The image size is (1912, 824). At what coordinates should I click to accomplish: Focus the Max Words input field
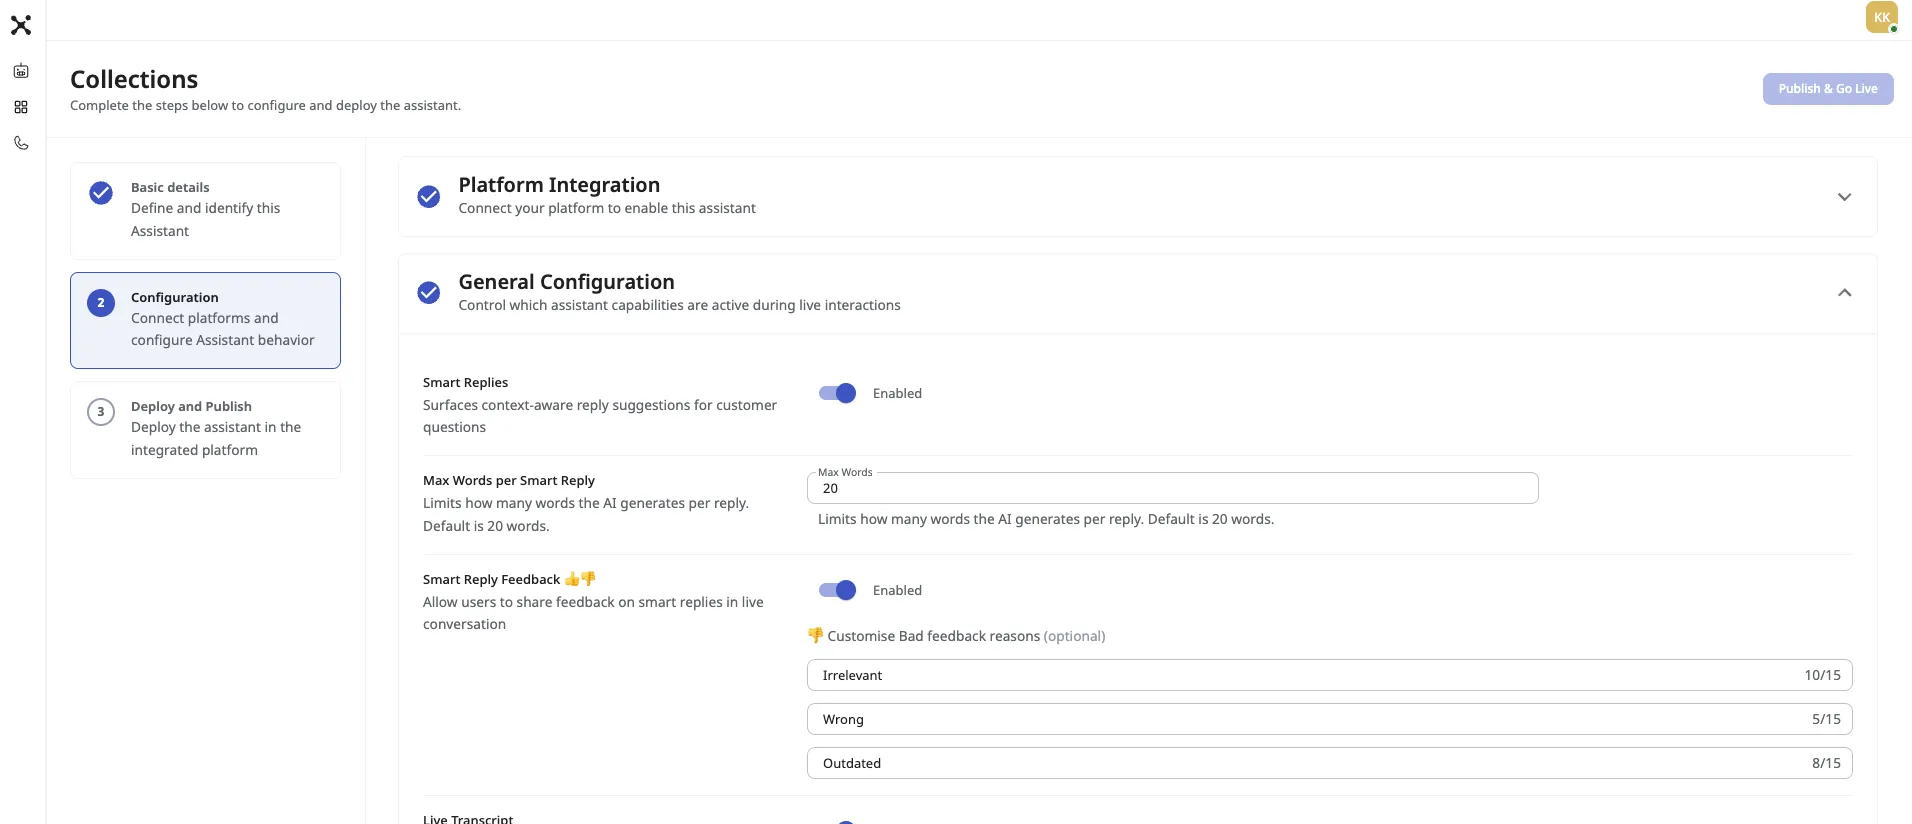1172,488
